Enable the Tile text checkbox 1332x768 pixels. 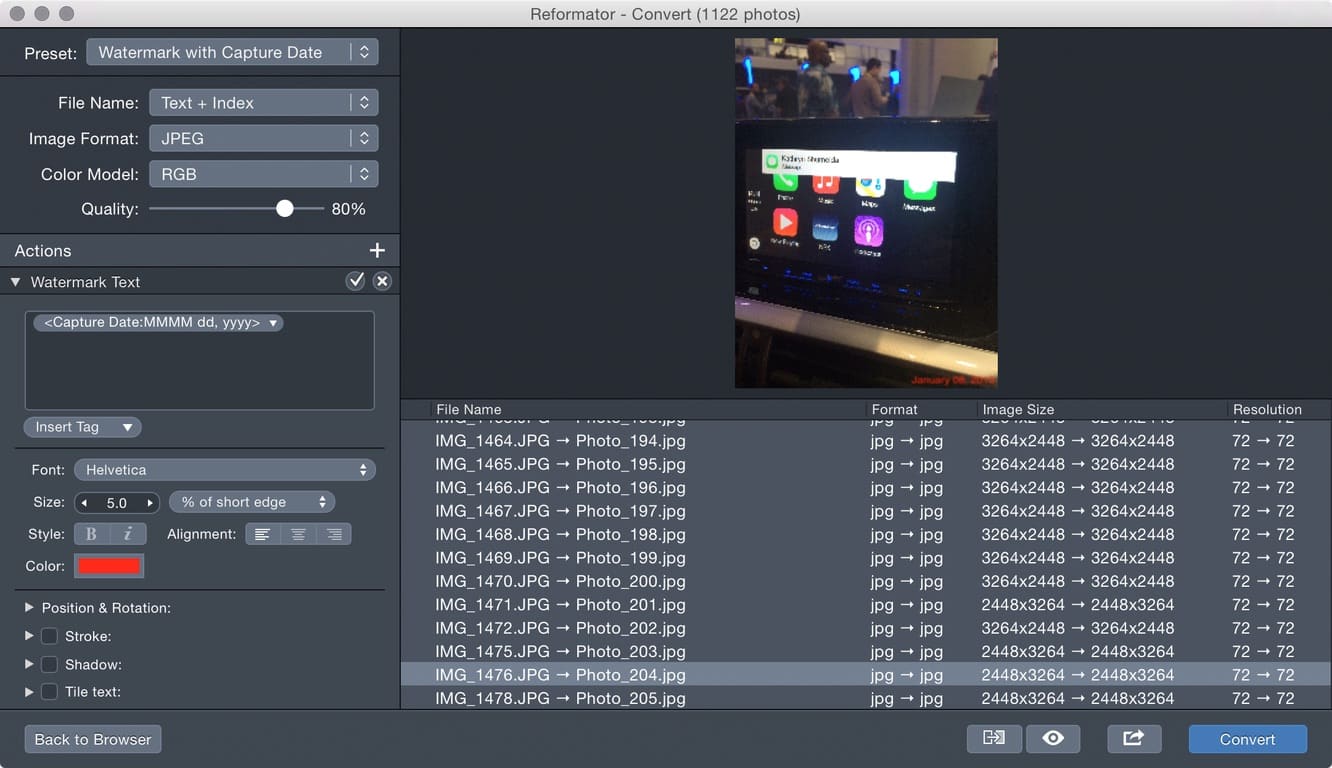(49, 692)
